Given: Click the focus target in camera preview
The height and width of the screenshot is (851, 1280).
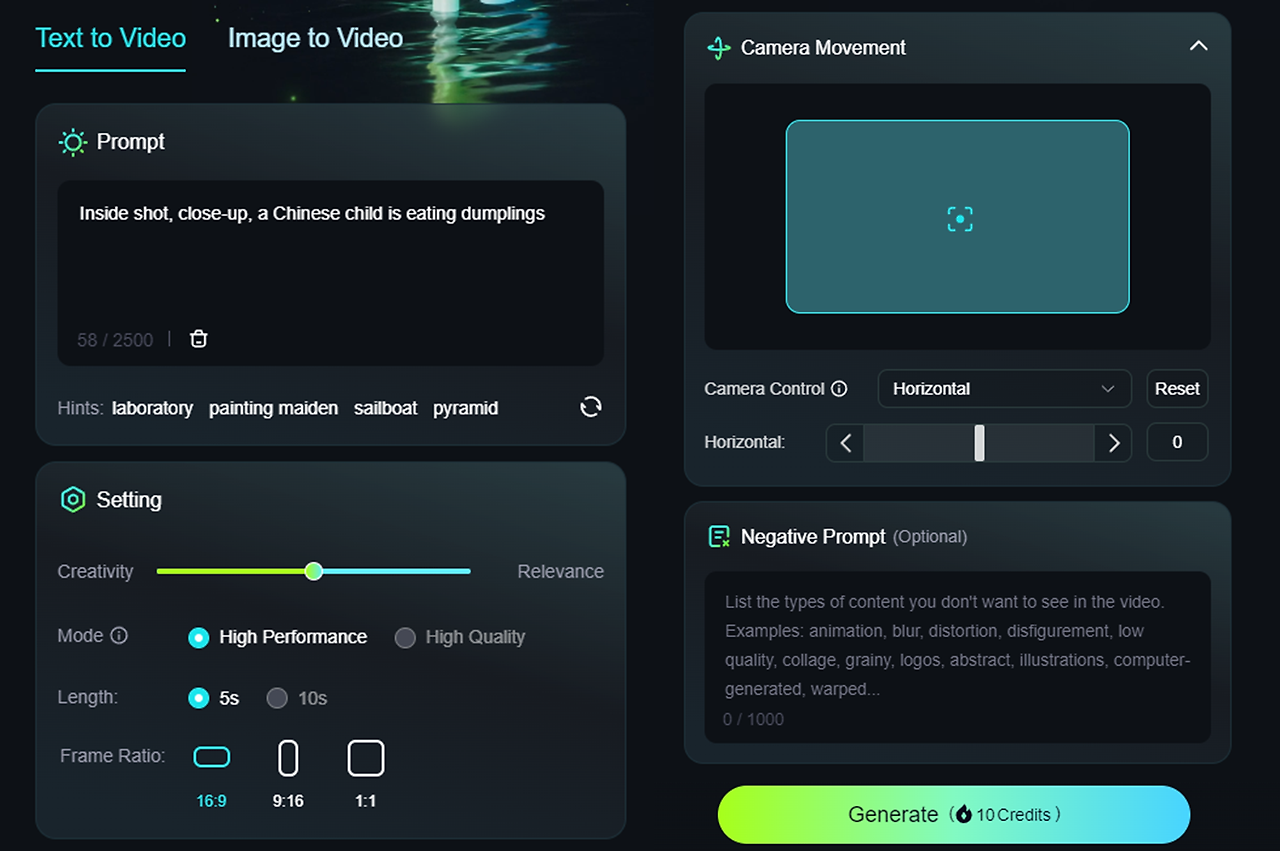Looking at the screenshot, I should tap(959, 218).
